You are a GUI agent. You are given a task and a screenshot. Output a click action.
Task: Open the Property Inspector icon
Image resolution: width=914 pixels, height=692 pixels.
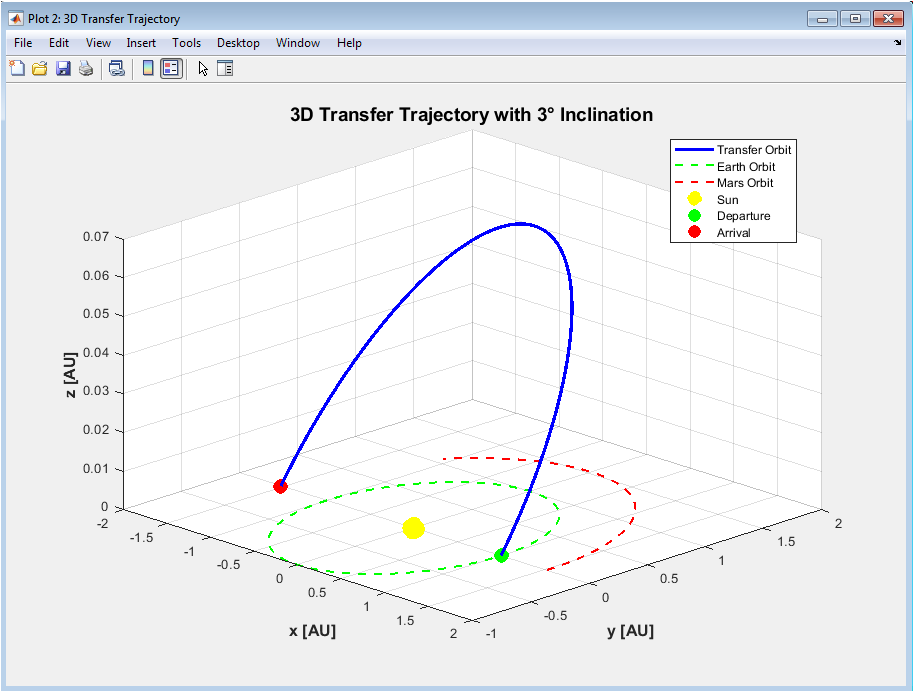pyautogui.click(x=225, y=68)
